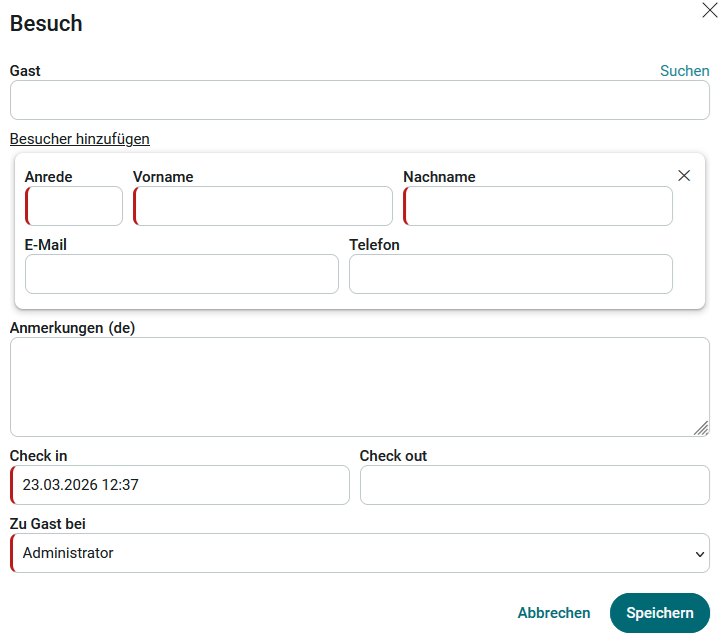Image resolution: width=720 pixels, height=641 pixels.
Task: Click the Besuch dialog heading
Action: (46, 24)
